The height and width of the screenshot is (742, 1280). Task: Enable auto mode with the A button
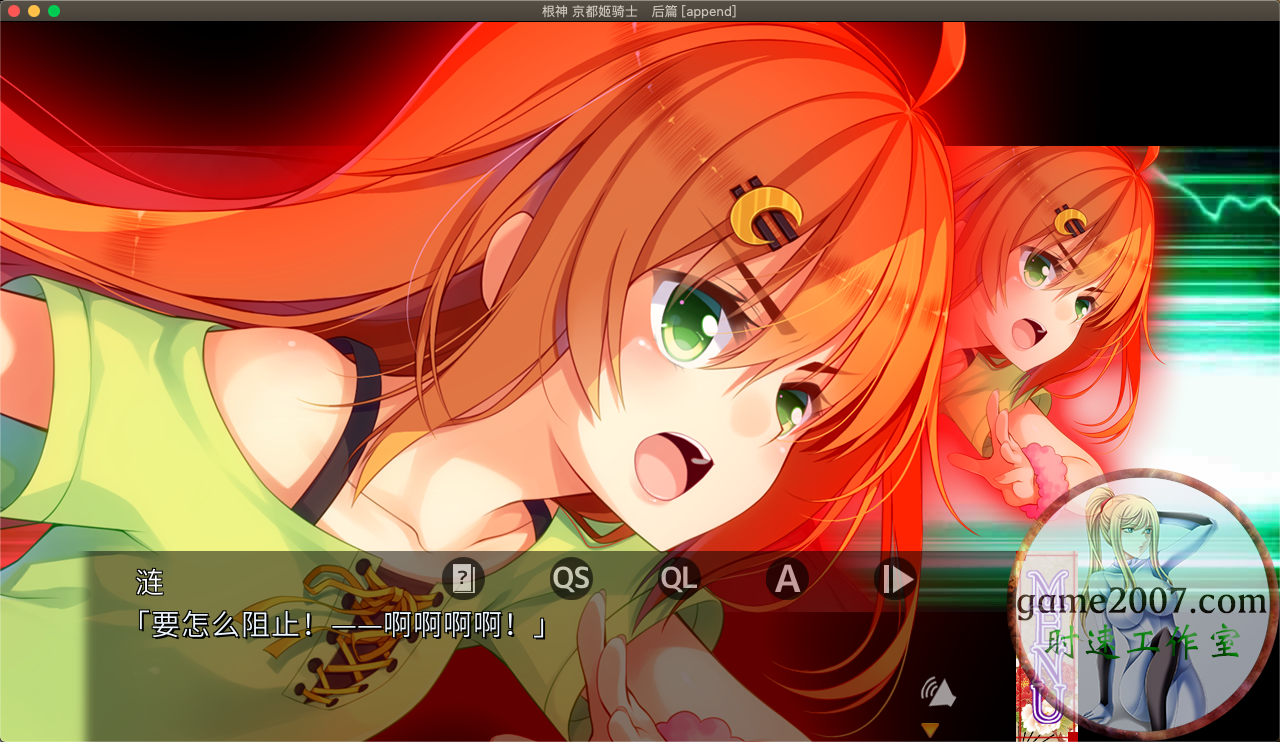(x=787, y=579)
